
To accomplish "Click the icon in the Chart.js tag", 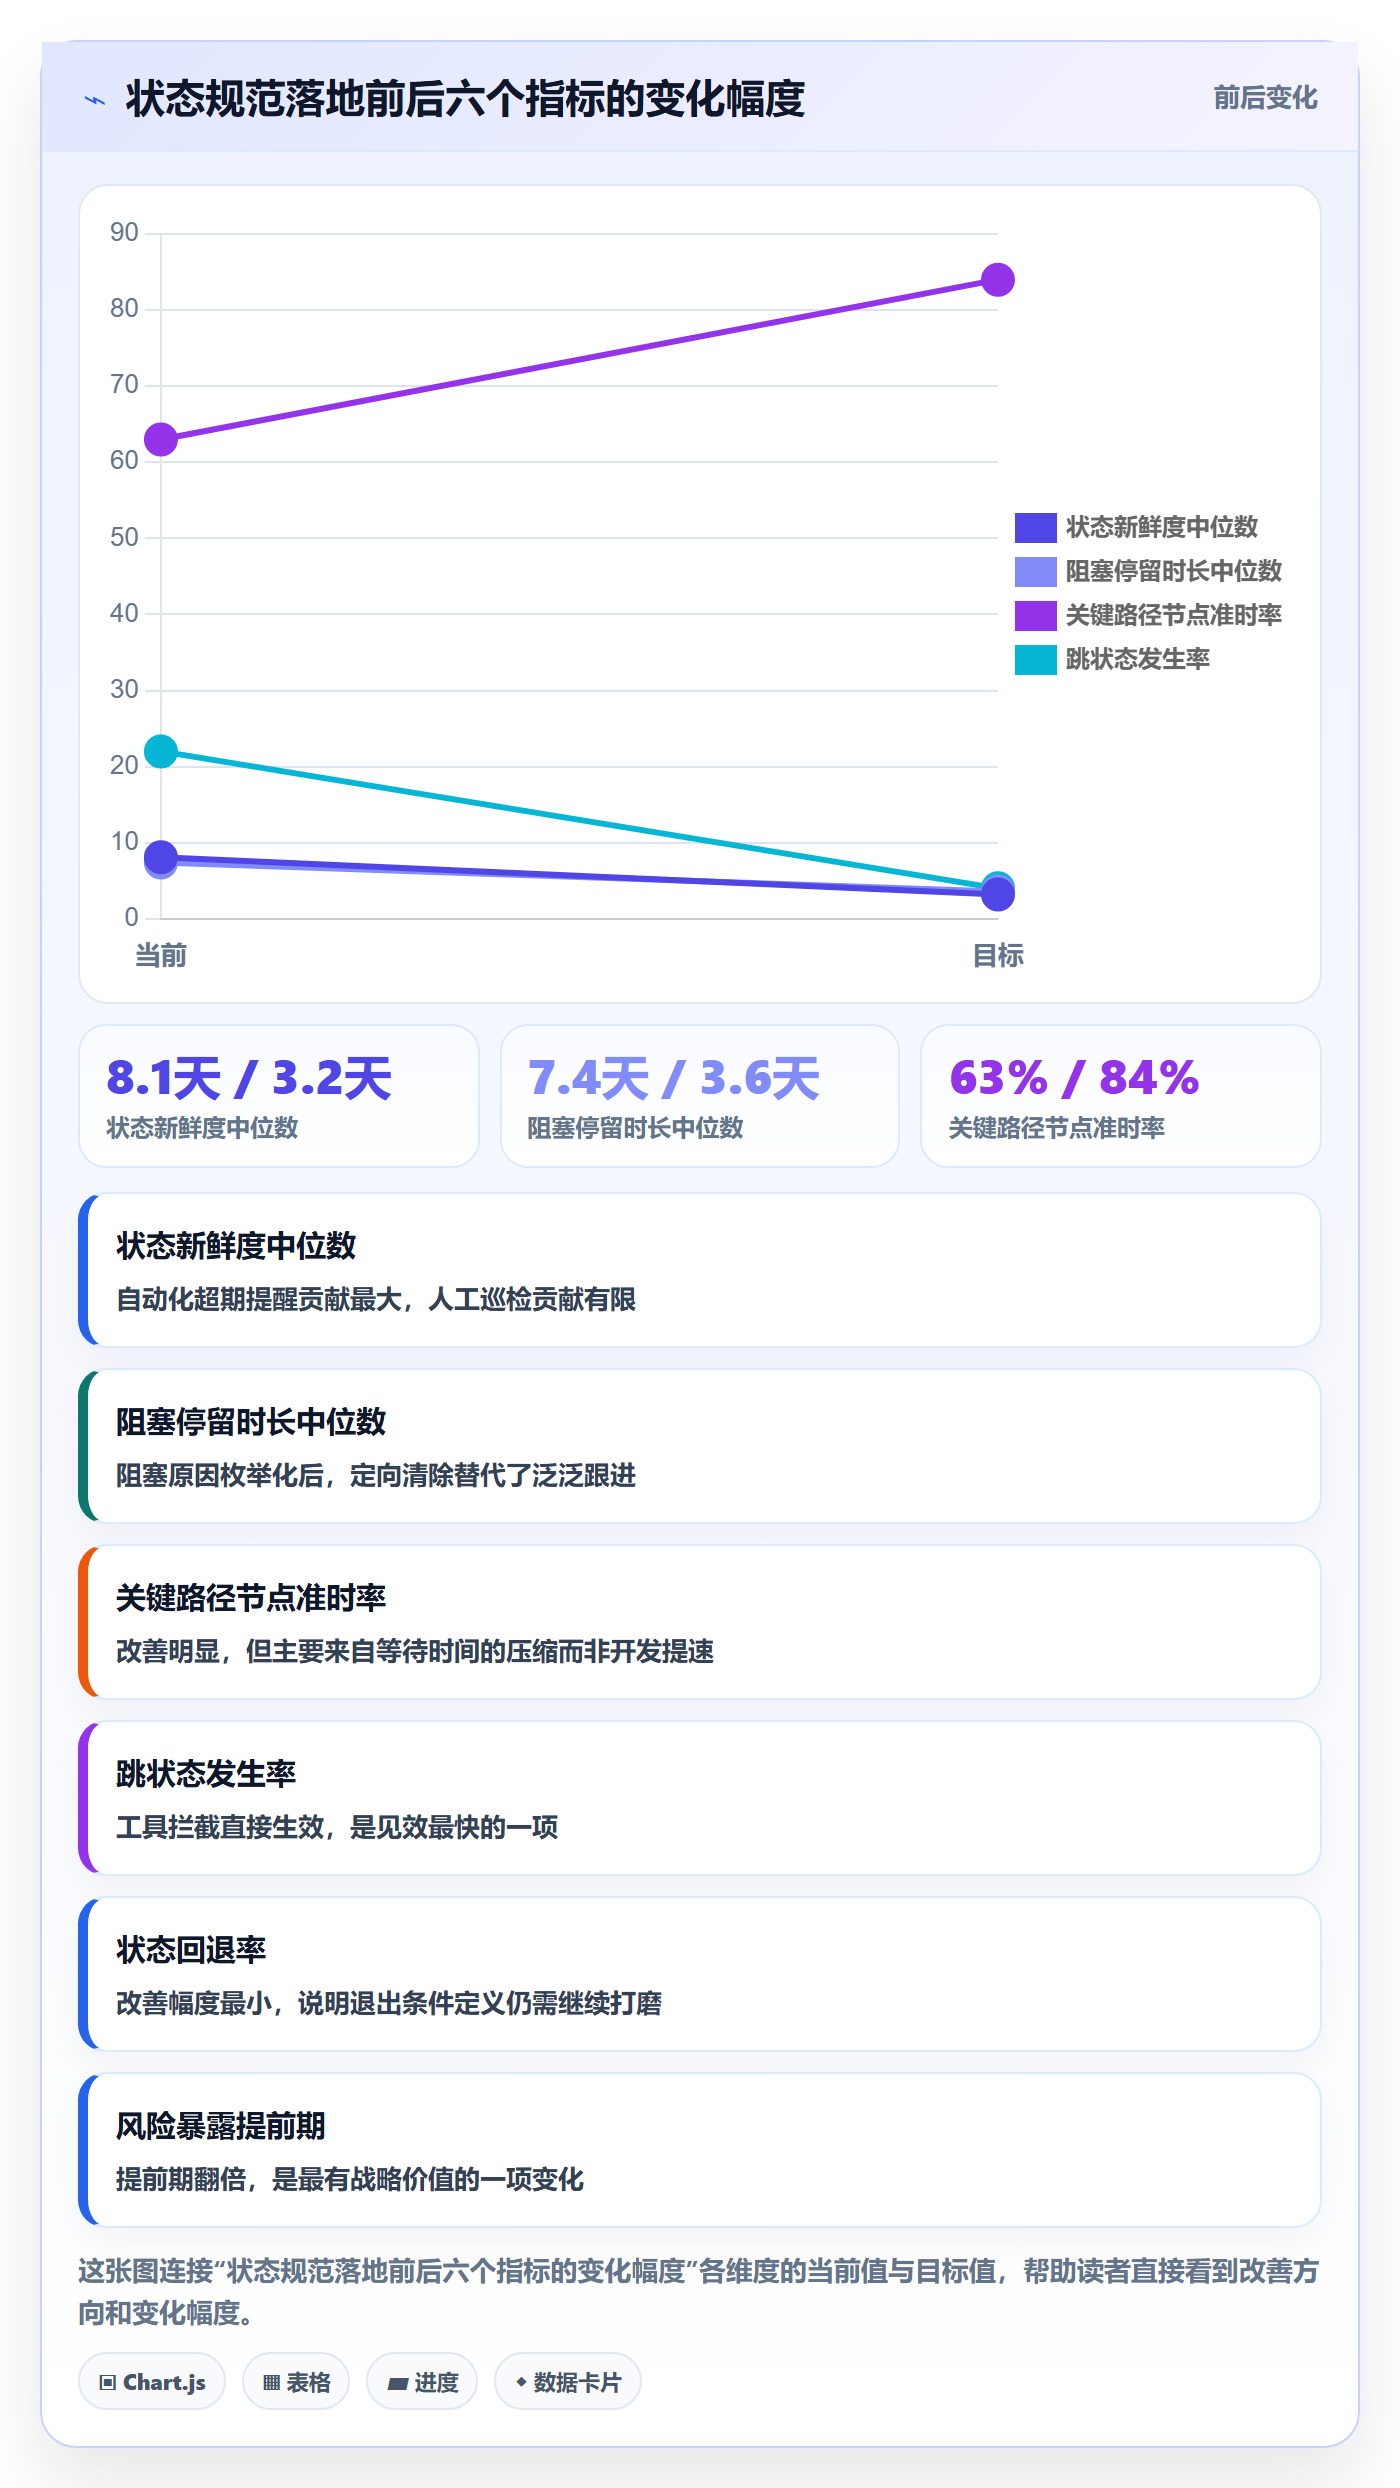I will (x=107, y=2383).
